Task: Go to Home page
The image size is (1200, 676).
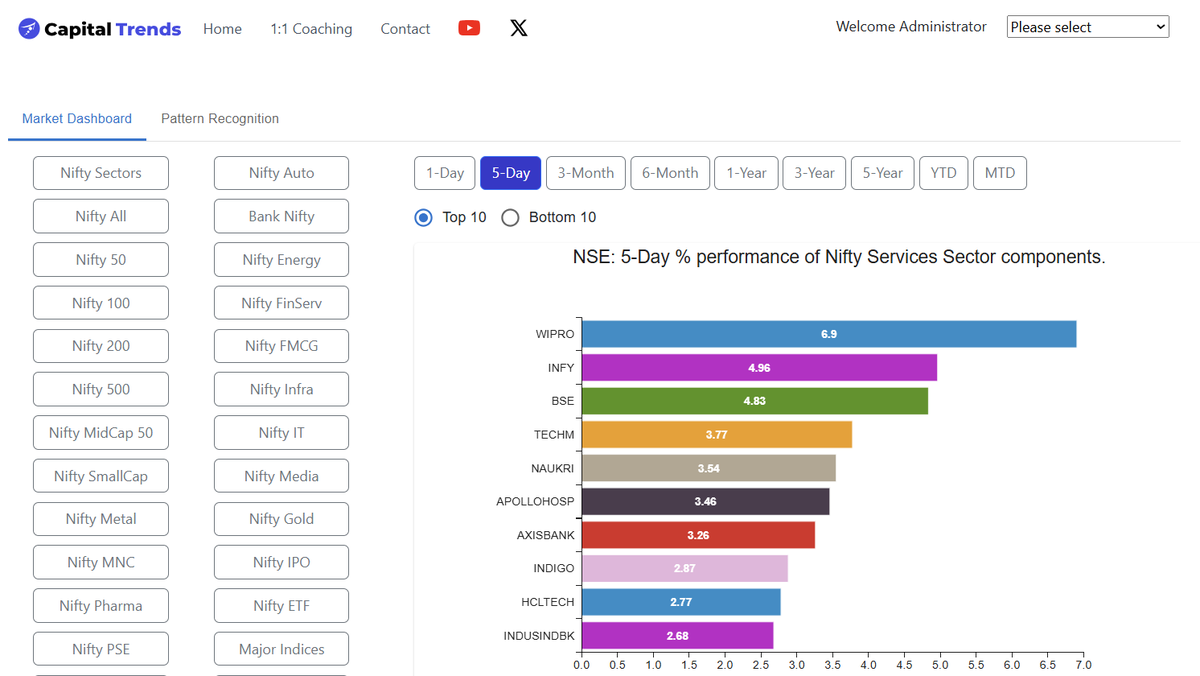Action: [x=222, y=29]
